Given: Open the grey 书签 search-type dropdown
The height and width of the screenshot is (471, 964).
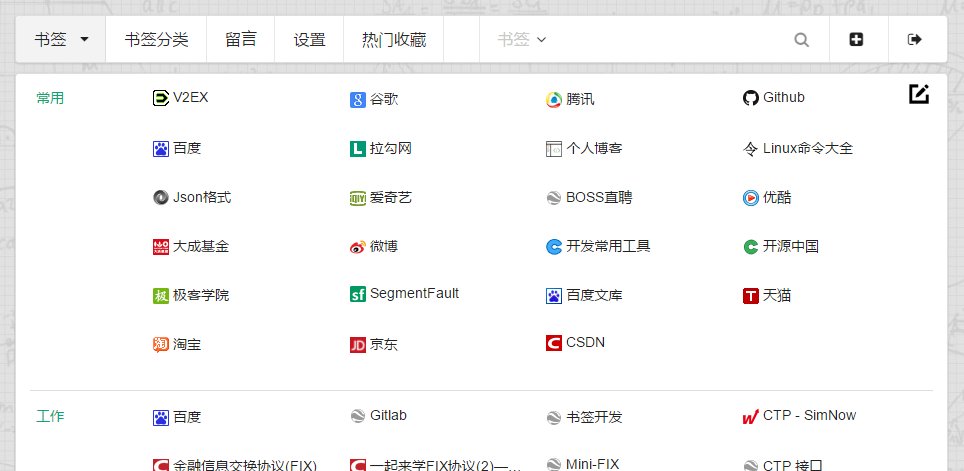Looking at the screenshot, I should pyautogui.click(x=522, y=40).
